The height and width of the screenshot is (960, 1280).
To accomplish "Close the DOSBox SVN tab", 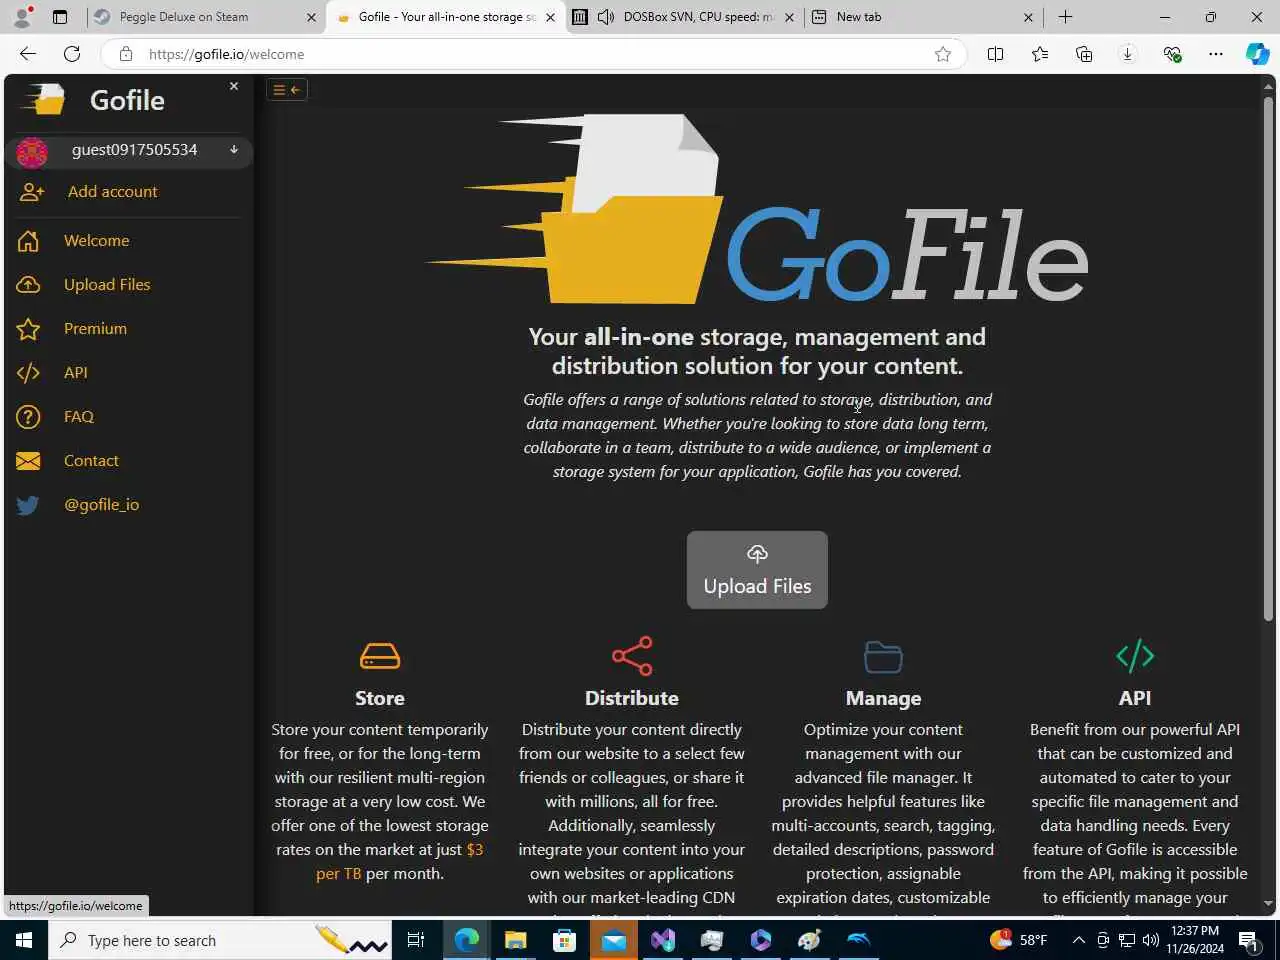I will point(789,17).
